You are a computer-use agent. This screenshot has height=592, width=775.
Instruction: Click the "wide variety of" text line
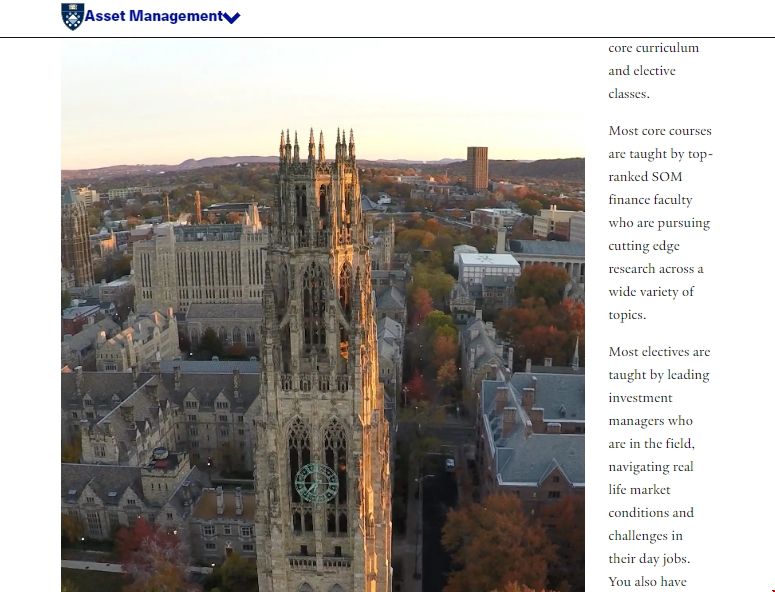[651, 292]
